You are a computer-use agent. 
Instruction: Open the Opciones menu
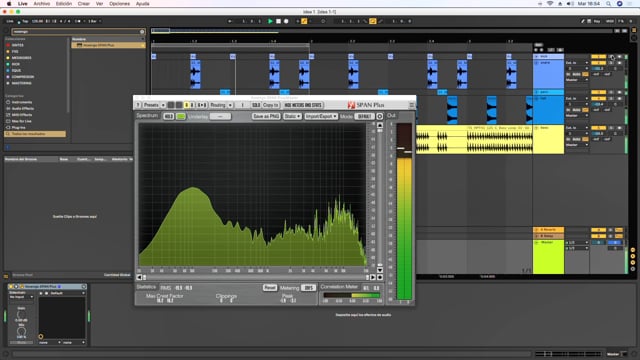click(120, 4)
